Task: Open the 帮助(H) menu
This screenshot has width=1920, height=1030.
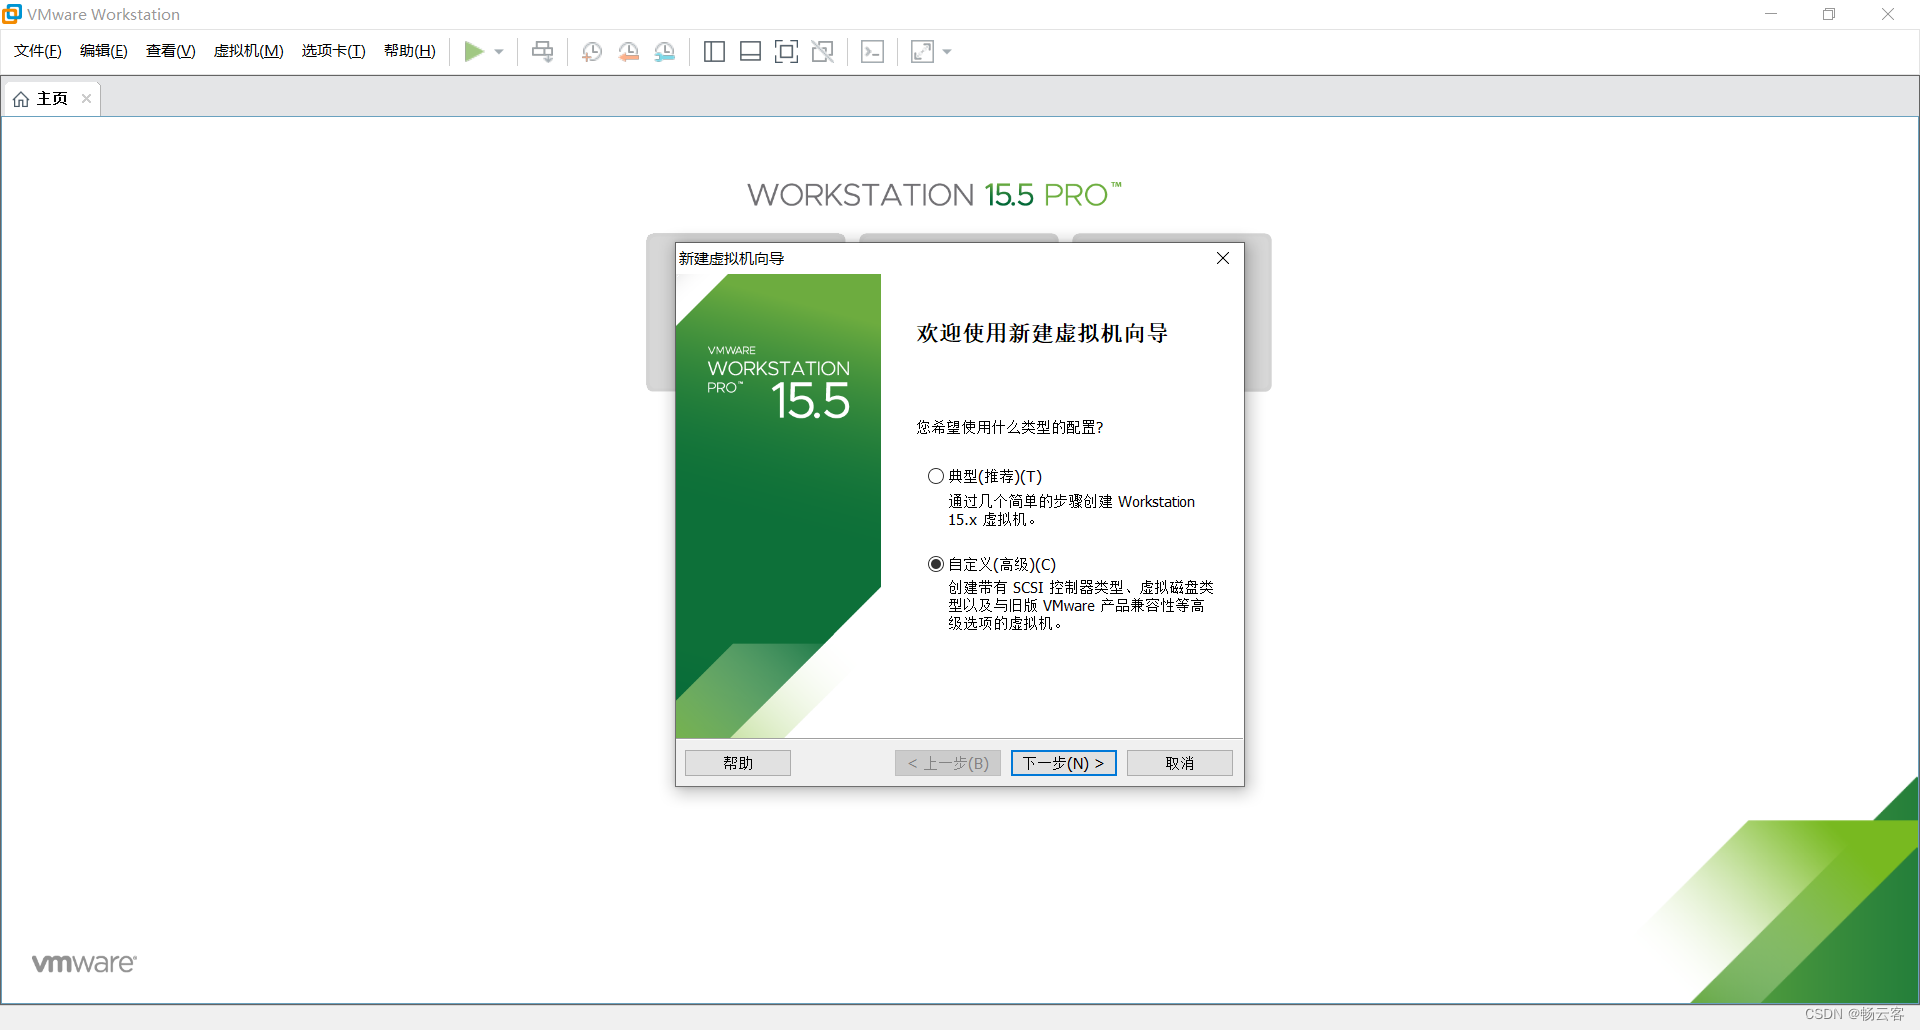Action: pyautogui.click(x=410, y=51)
